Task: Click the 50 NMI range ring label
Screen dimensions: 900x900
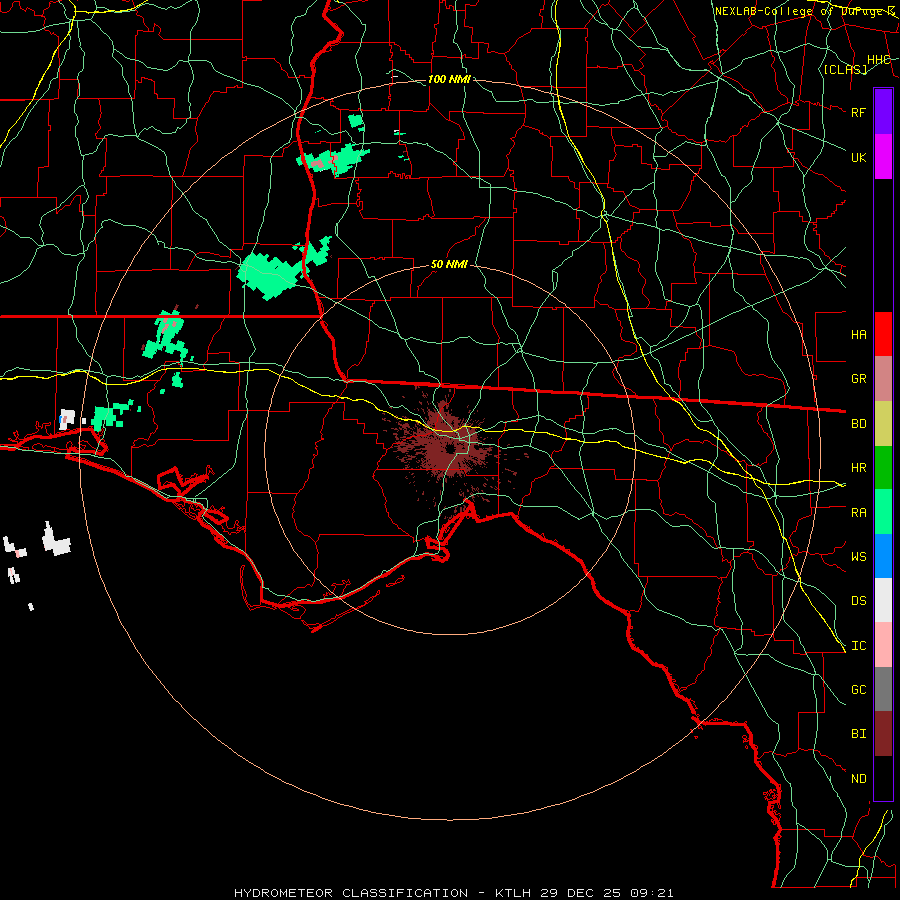Action: pyautogui.click(x=449, y=265)
